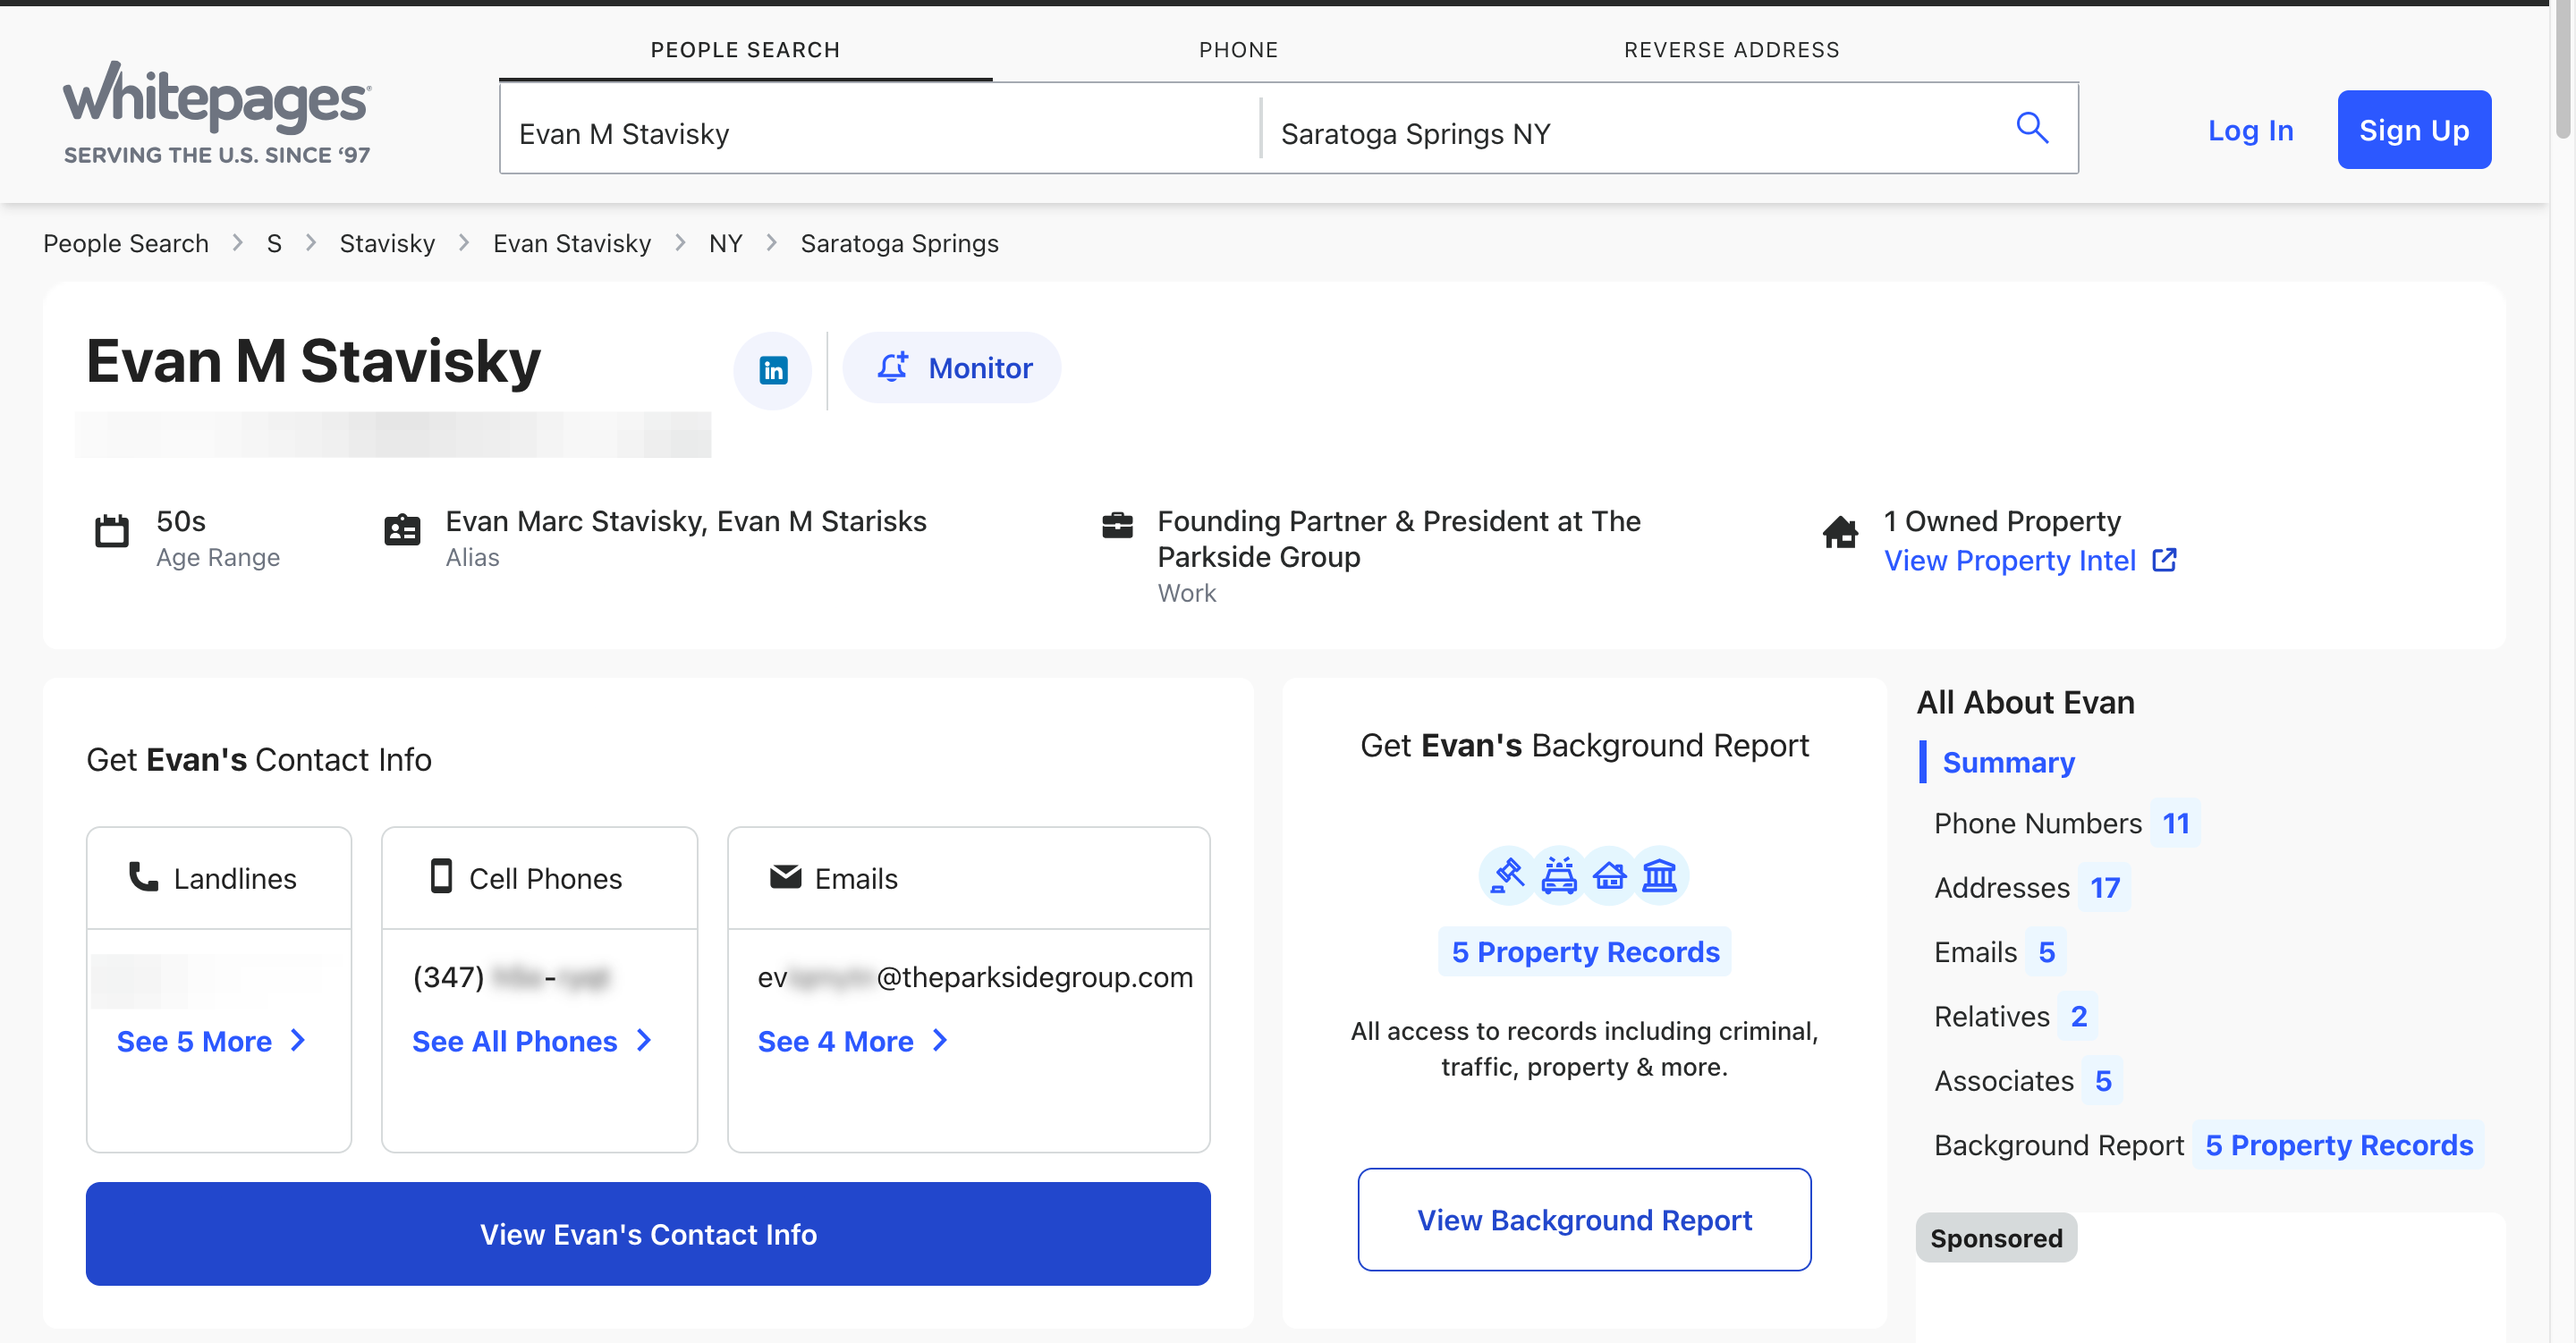Click View Evan's Contact Info button
The height and width of the screenshot is (1343, 2576).
[648, 1234]
